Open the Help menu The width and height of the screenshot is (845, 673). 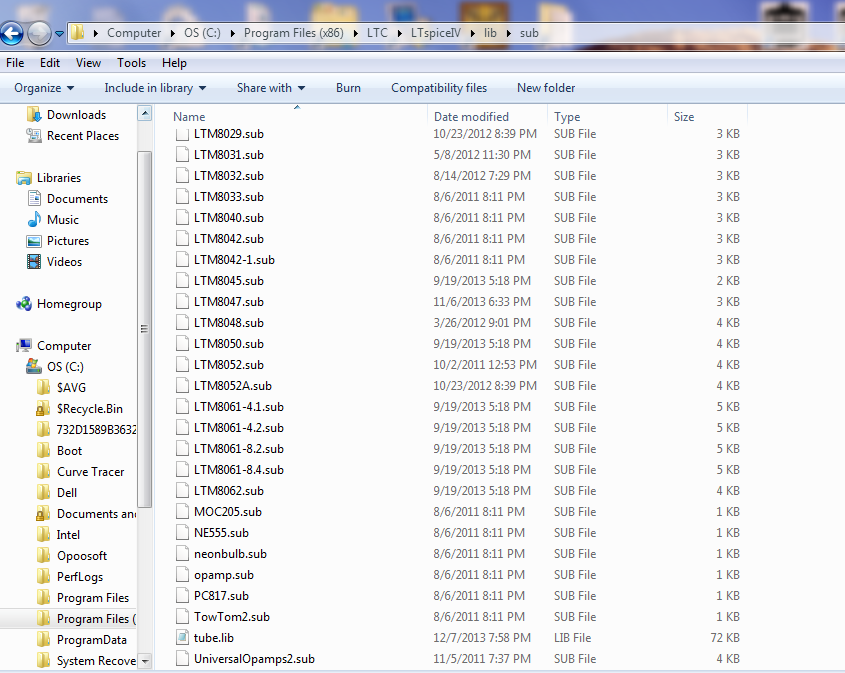tap(174, 63)
